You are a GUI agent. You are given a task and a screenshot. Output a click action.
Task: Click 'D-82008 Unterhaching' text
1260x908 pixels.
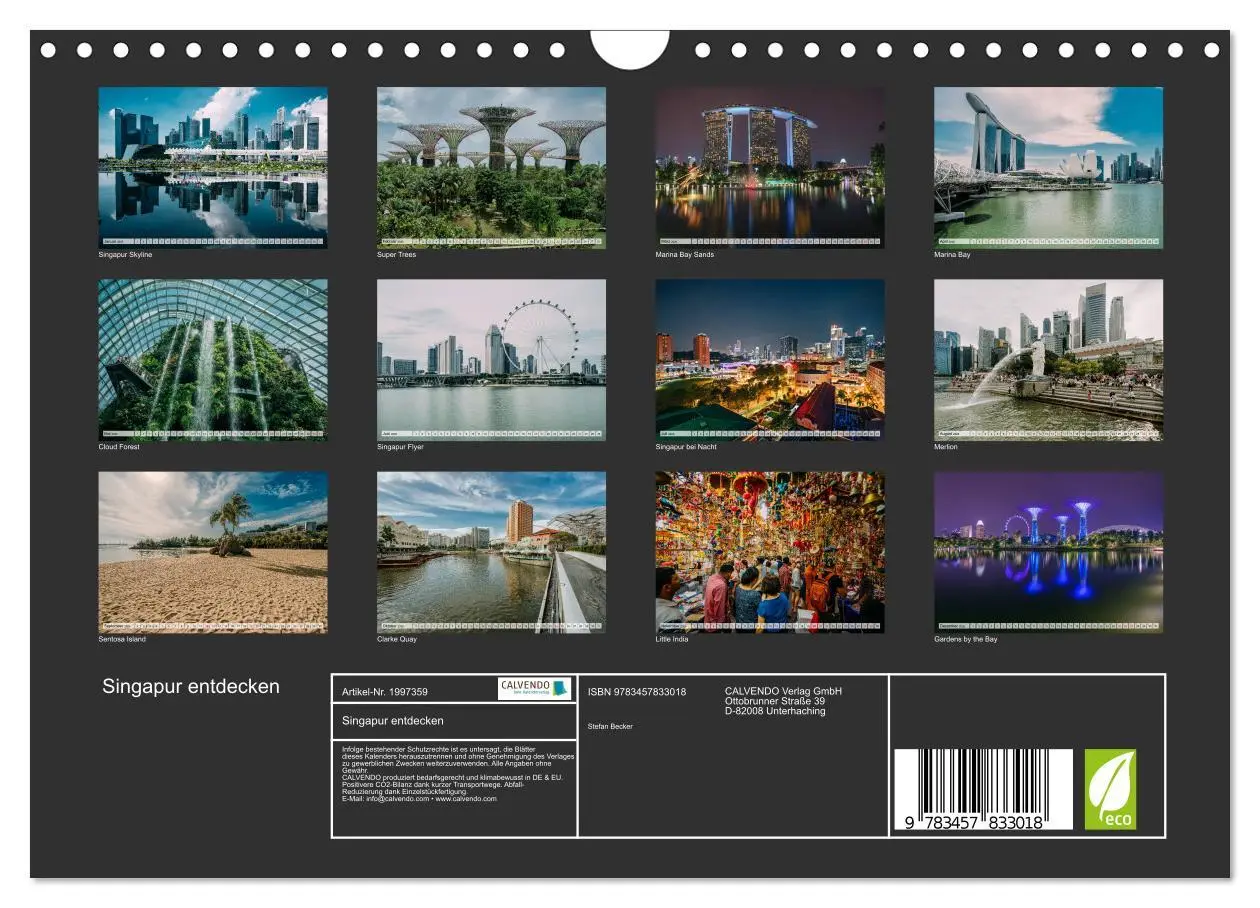(775, 711)
